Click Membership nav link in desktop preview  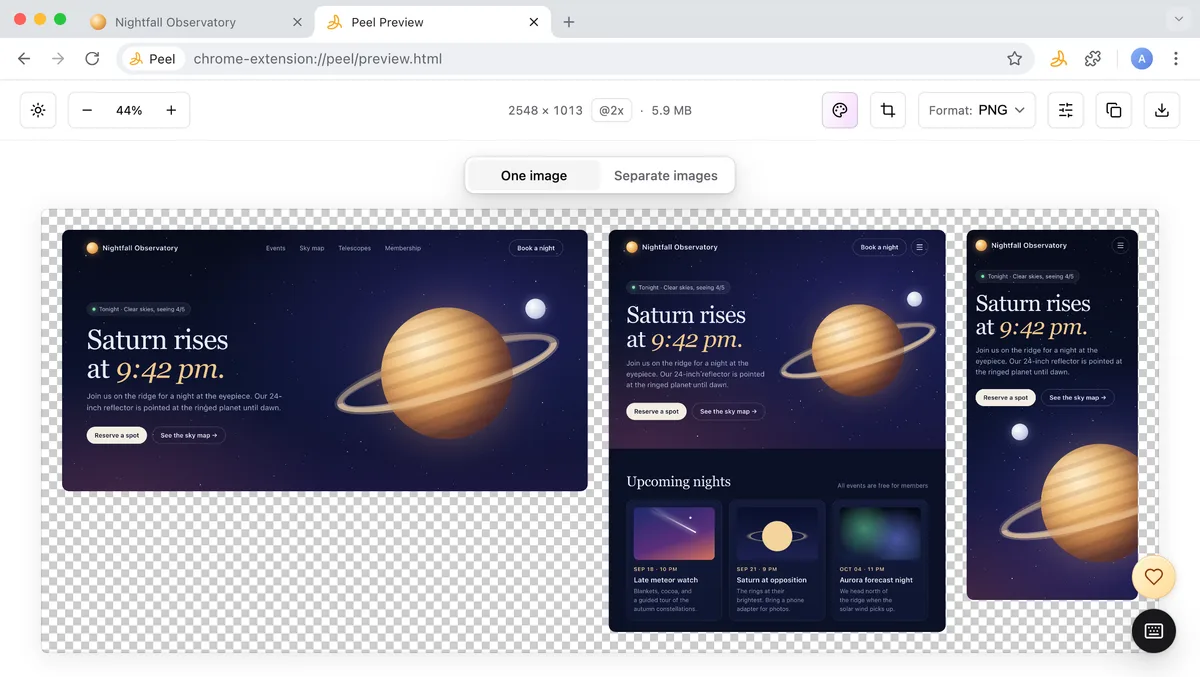(403, 248)
